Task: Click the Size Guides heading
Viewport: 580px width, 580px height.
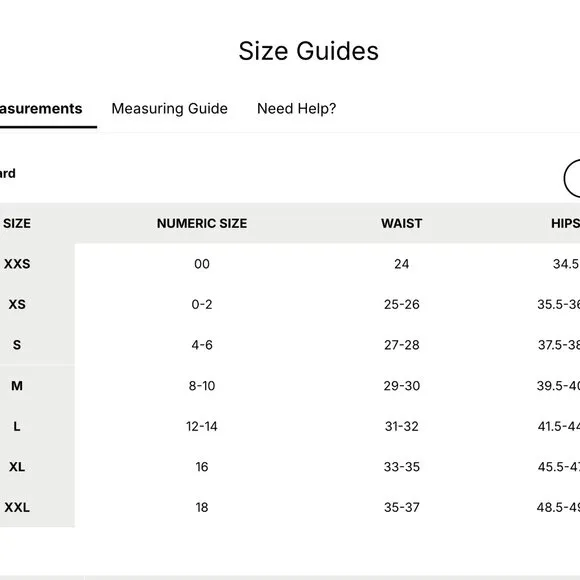Action: (308, 51)
